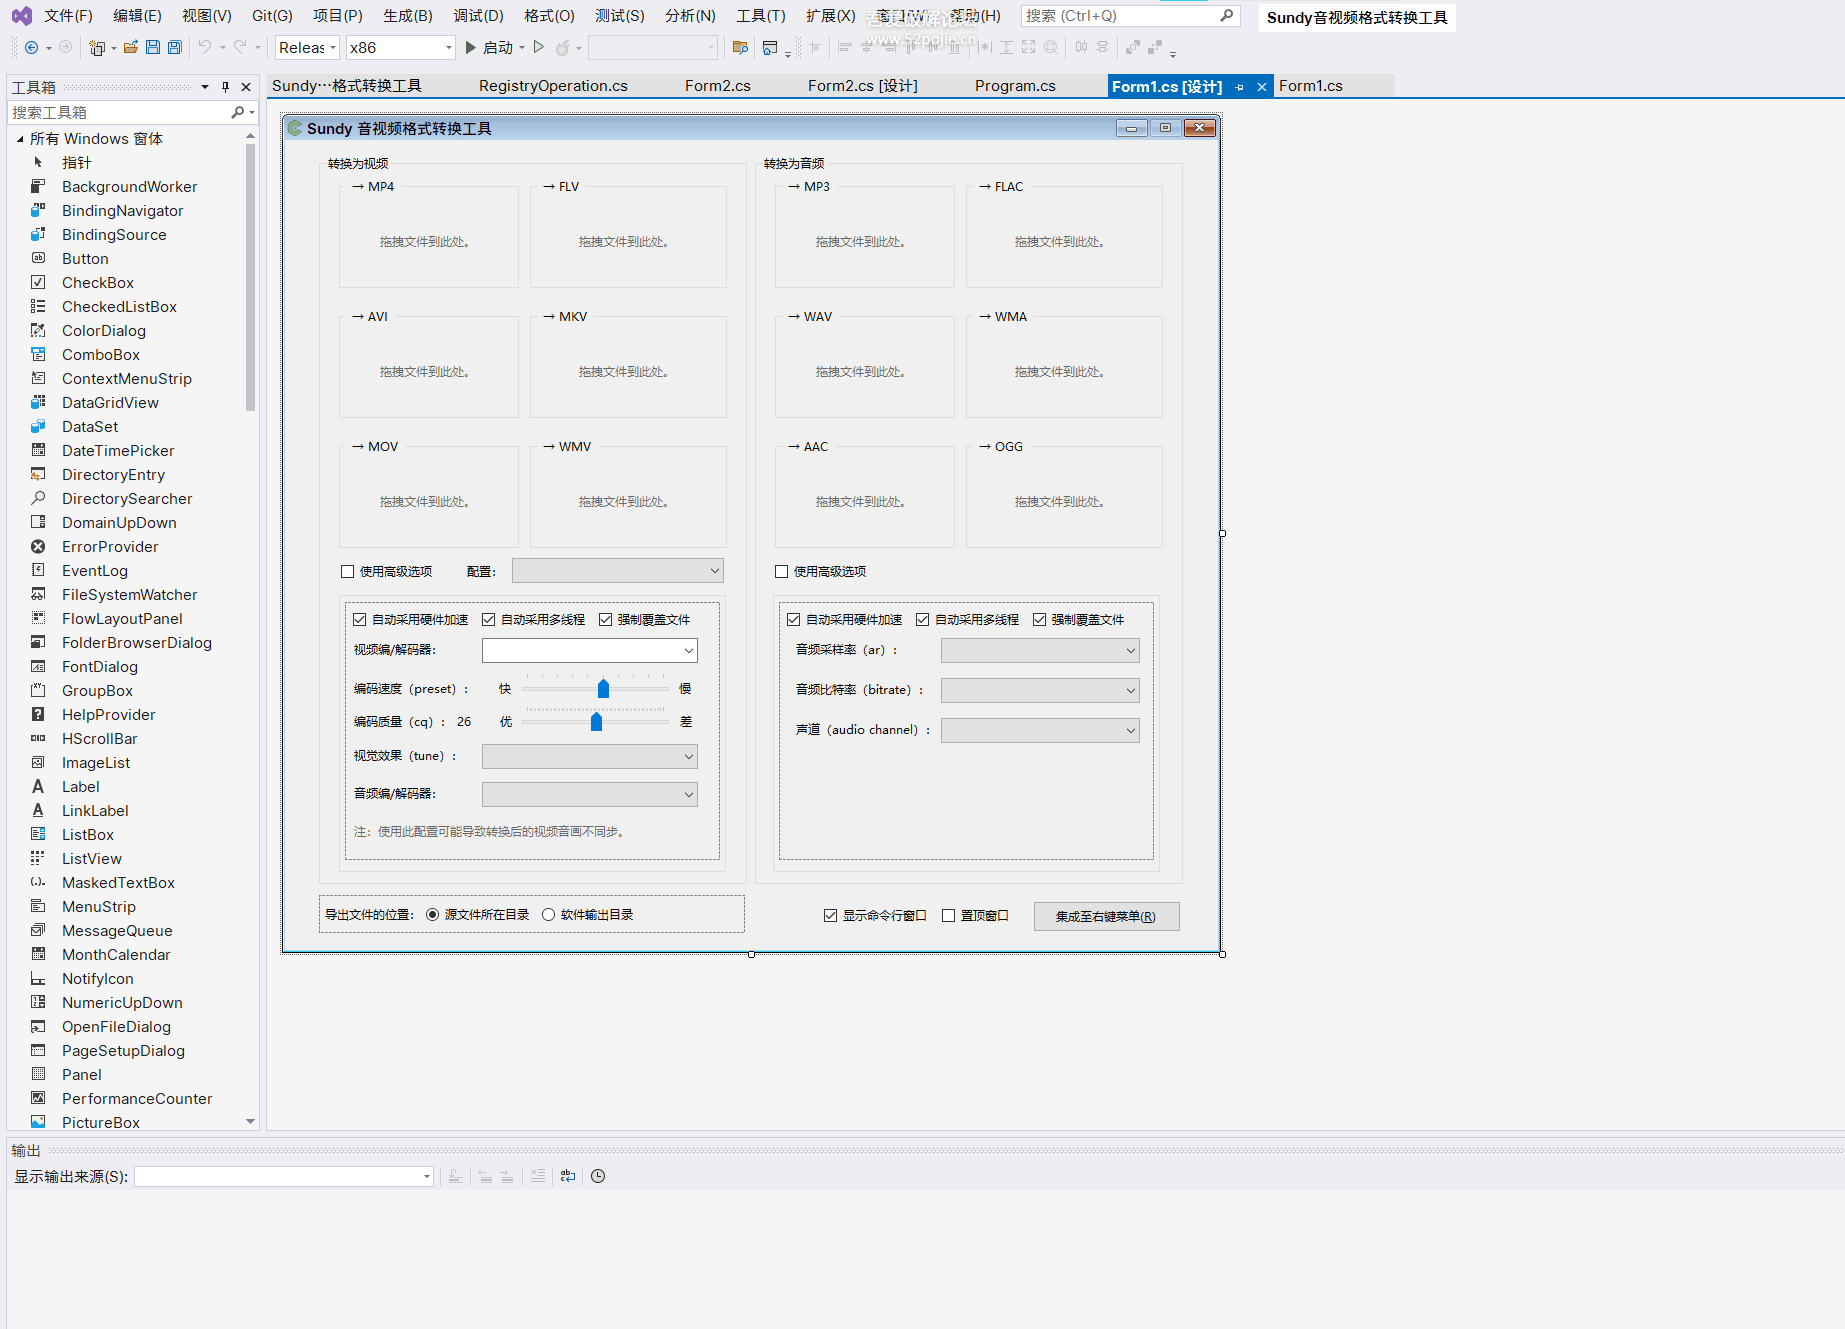
Task: Toggle word wrap in the output panel
Action: pyautogui.click(x=568, y=1176)
